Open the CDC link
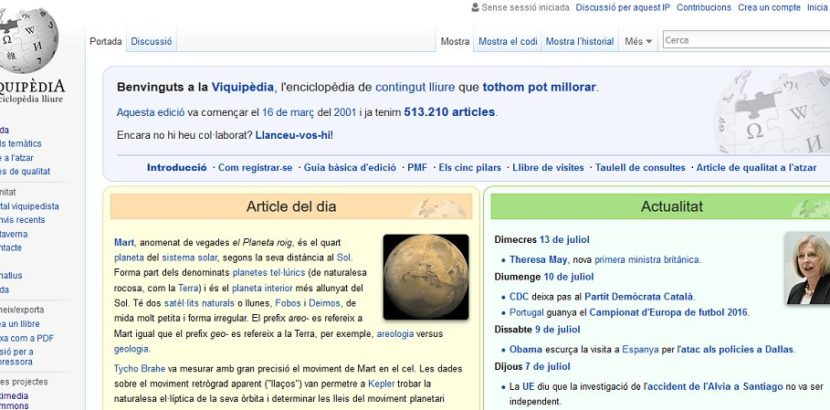 519,297
